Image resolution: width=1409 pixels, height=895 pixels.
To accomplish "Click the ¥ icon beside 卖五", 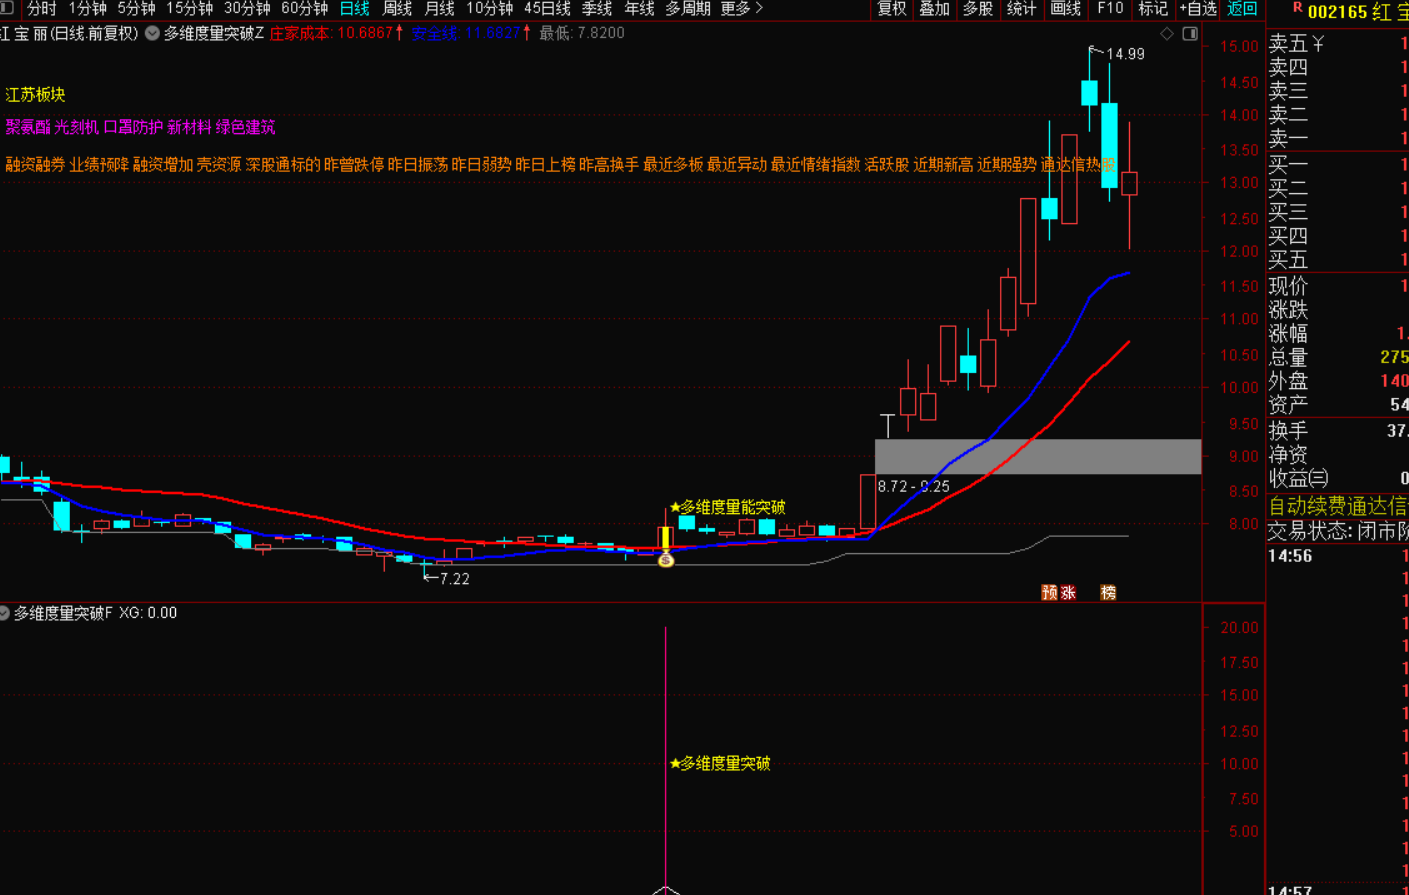I will click(1318, 44).
